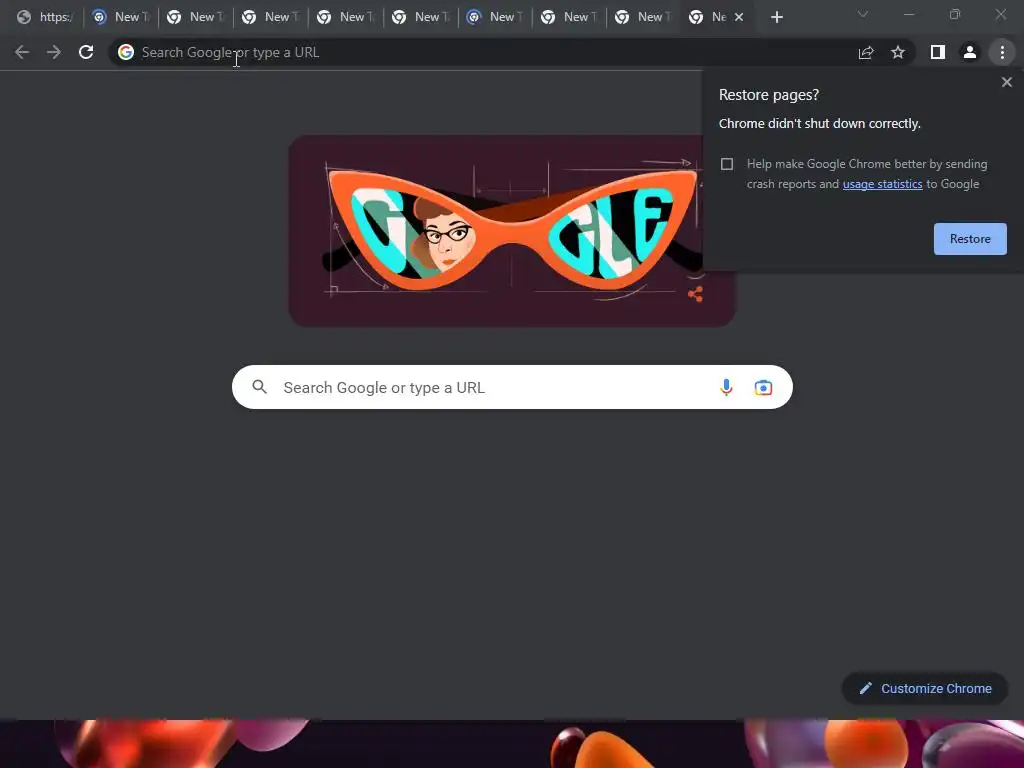This screenshot has width=1024, height=768.
Task: Focus the center Google search box
Action: pos(512,387)
